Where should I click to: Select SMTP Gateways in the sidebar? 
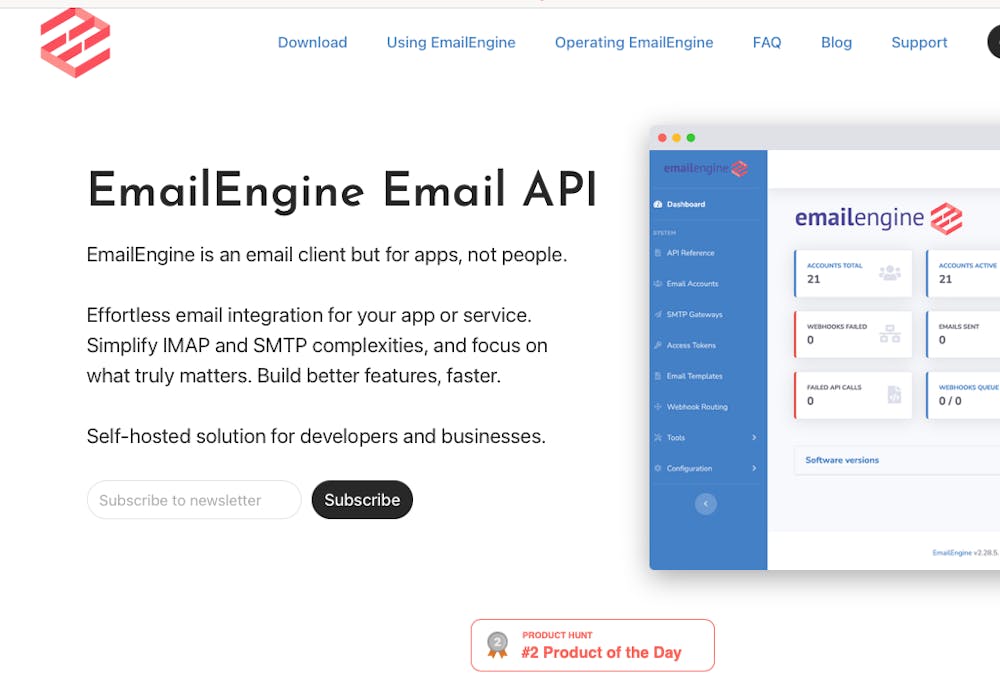(695, 314)
